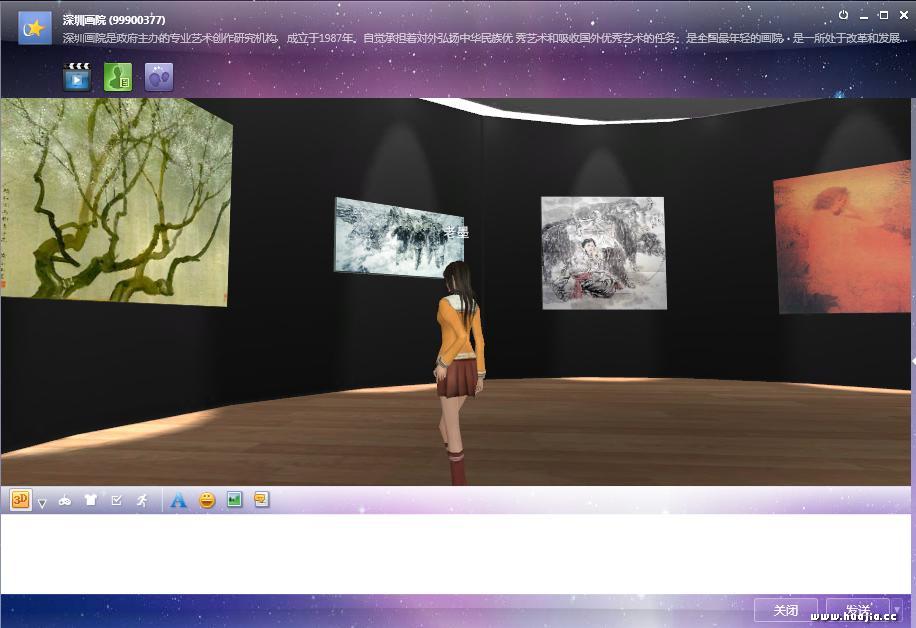916x628 pixels.
Task: Click the power icon in the title bar
Action: [843, 15]
